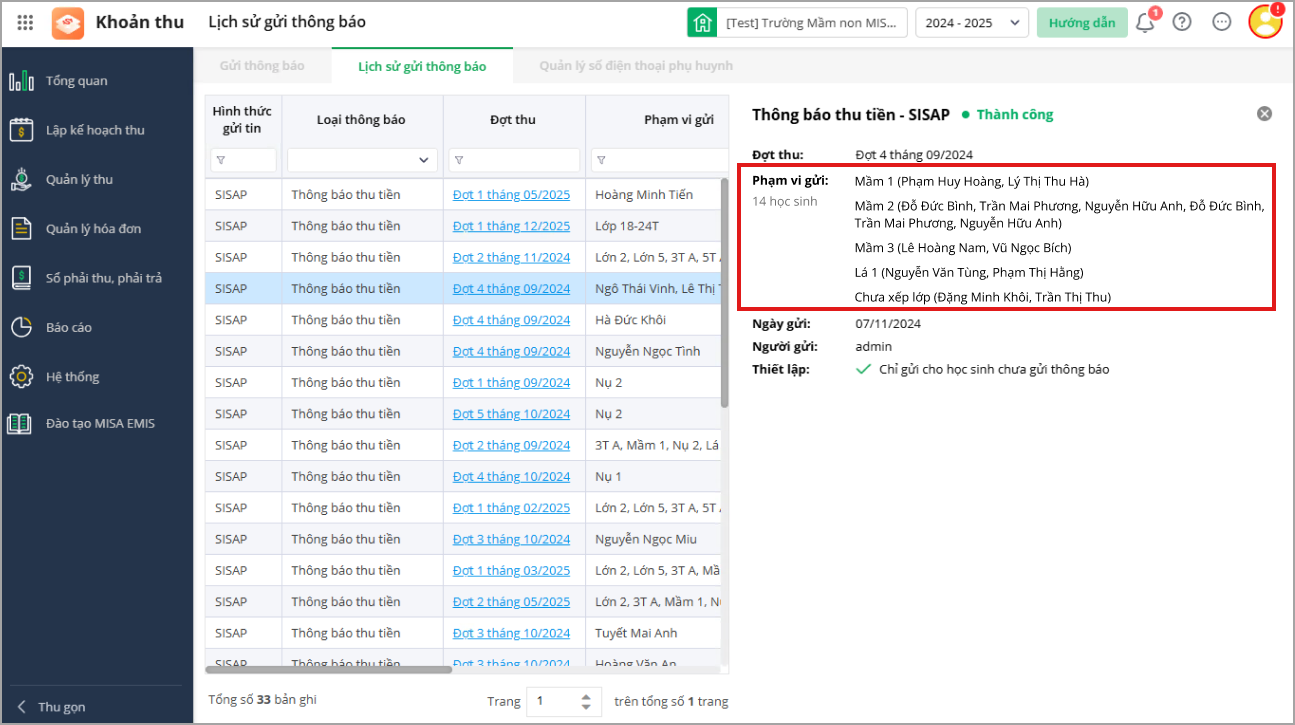1295x725 pixels.
Task: Open link Đợt 1 tháng 12/2025
Action: (511, 226)
